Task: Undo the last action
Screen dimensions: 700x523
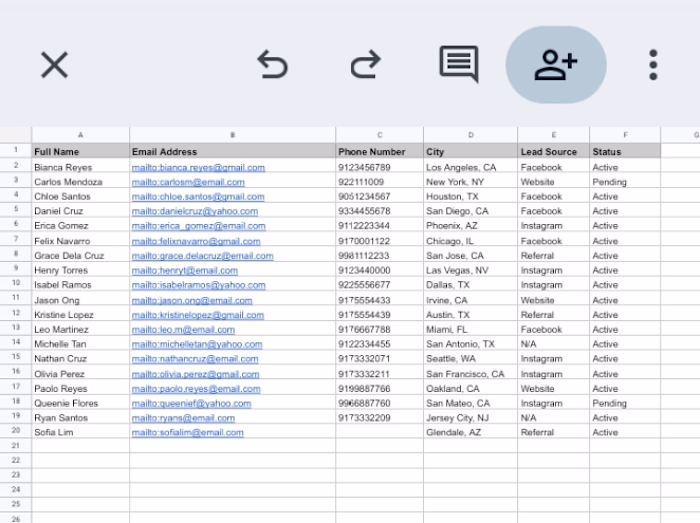Action: (x=273, y=65)
